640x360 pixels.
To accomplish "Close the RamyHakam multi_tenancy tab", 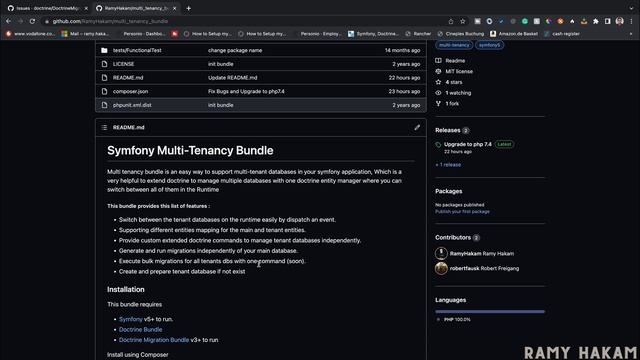I will 175,8.
